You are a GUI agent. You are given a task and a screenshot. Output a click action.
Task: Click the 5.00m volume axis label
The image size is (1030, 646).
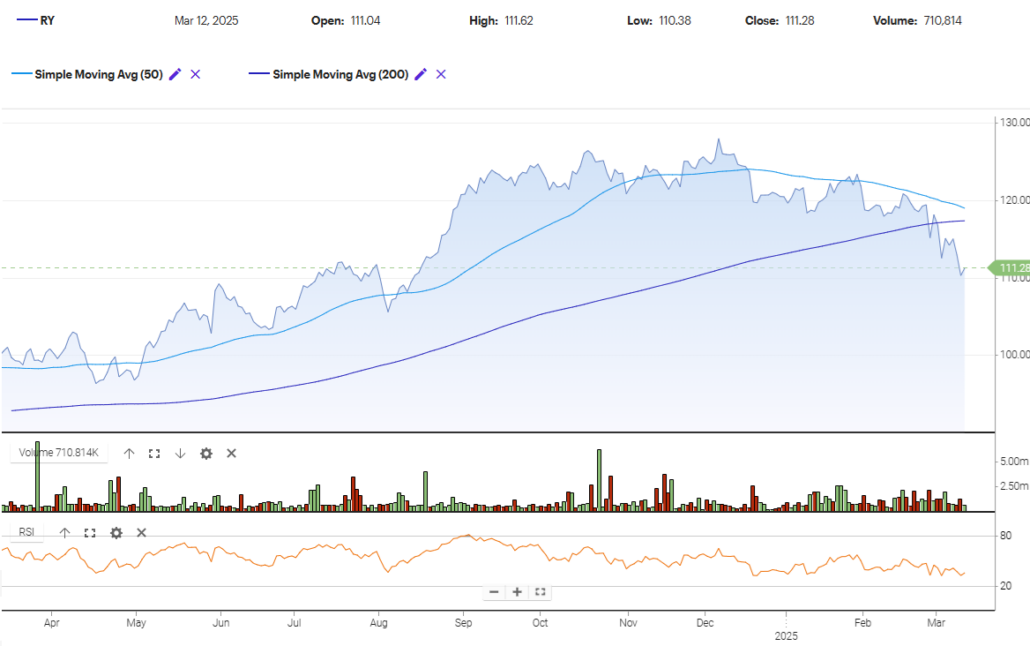[1014, 461]
